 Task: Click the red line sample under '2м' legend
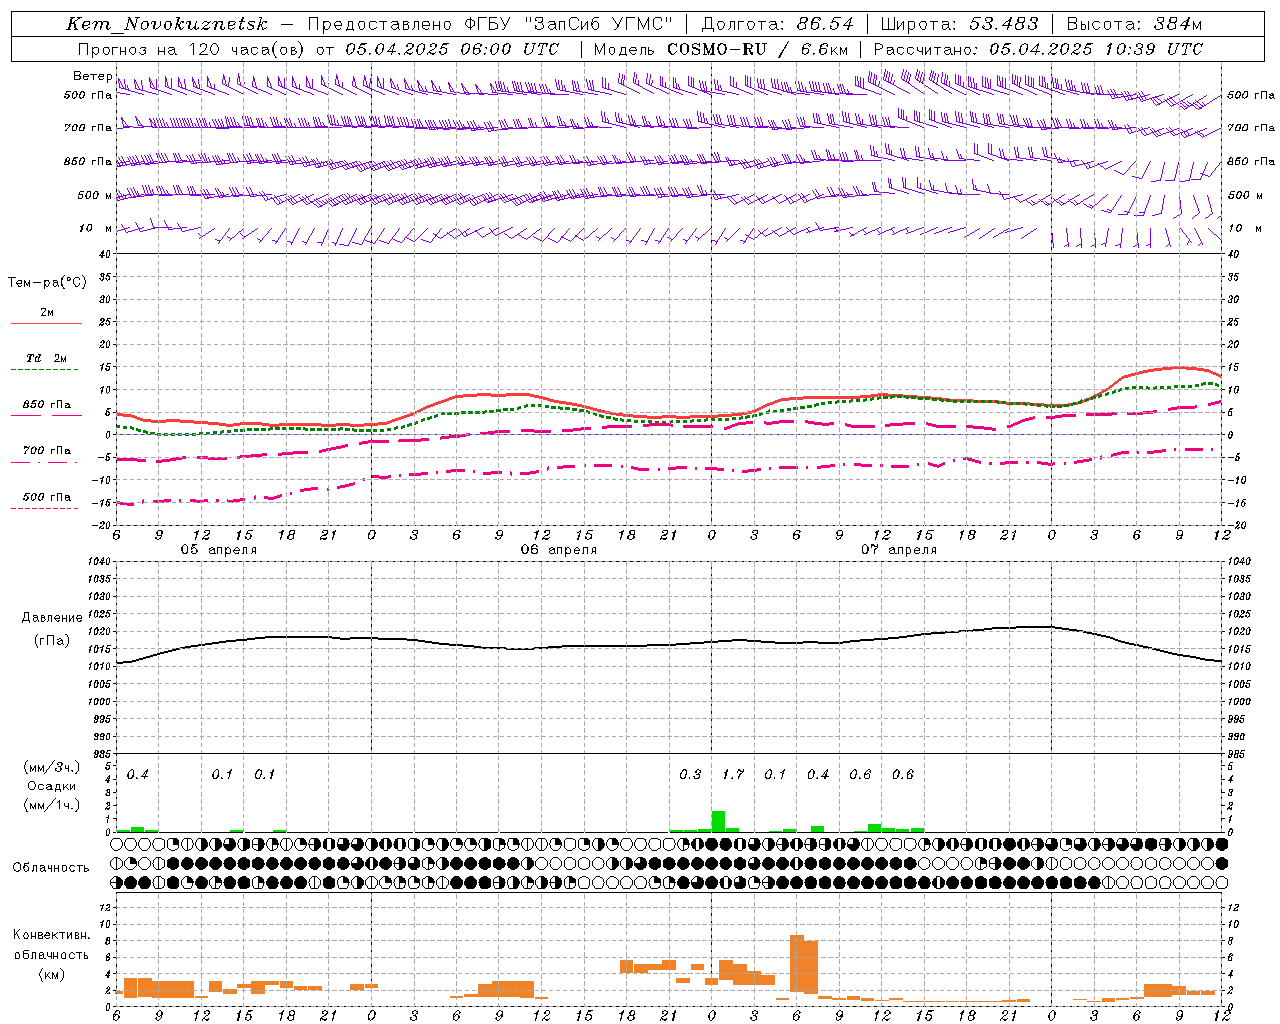46,324
